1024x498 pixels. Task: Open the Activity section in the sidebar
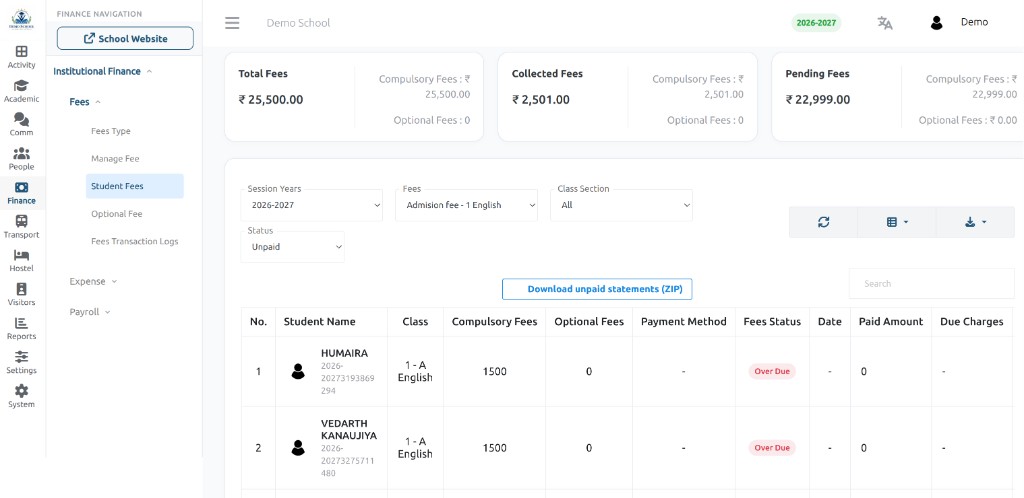pyautogui.click(x=22, y=57)
